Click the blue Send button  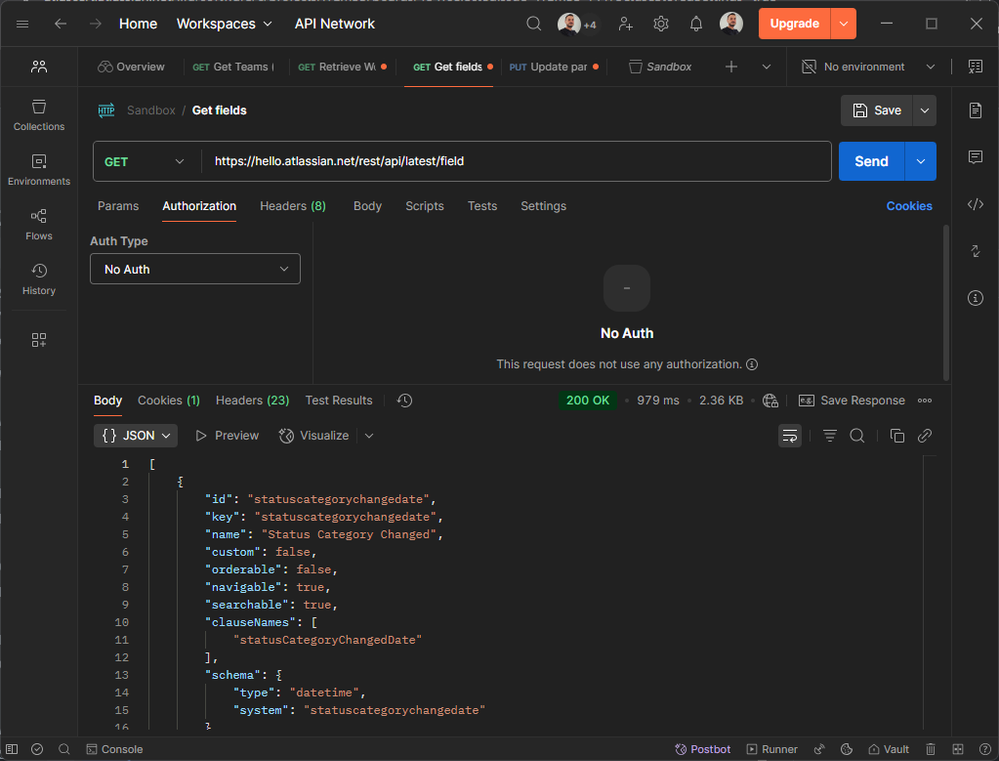(870, 161)
